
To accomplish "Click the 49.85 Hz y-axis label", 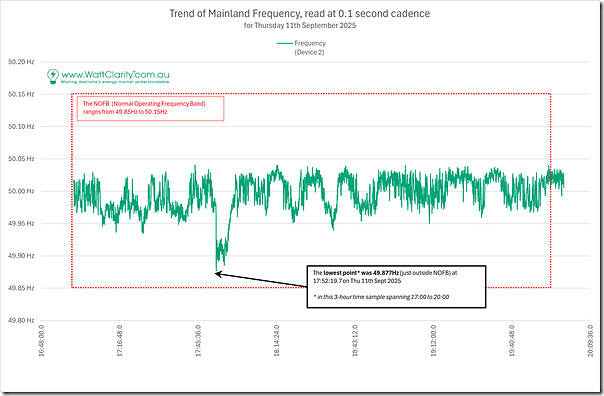I will (21, 288).
